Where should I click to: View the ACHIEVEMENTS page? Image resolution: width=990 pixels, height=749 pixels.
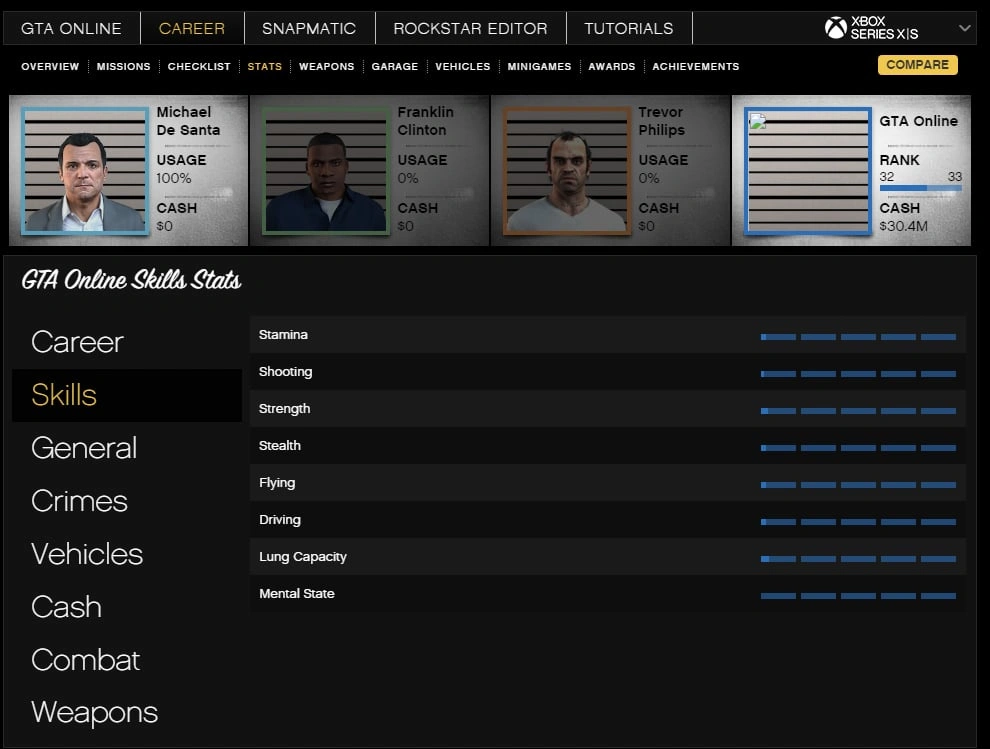pos(695,66)
